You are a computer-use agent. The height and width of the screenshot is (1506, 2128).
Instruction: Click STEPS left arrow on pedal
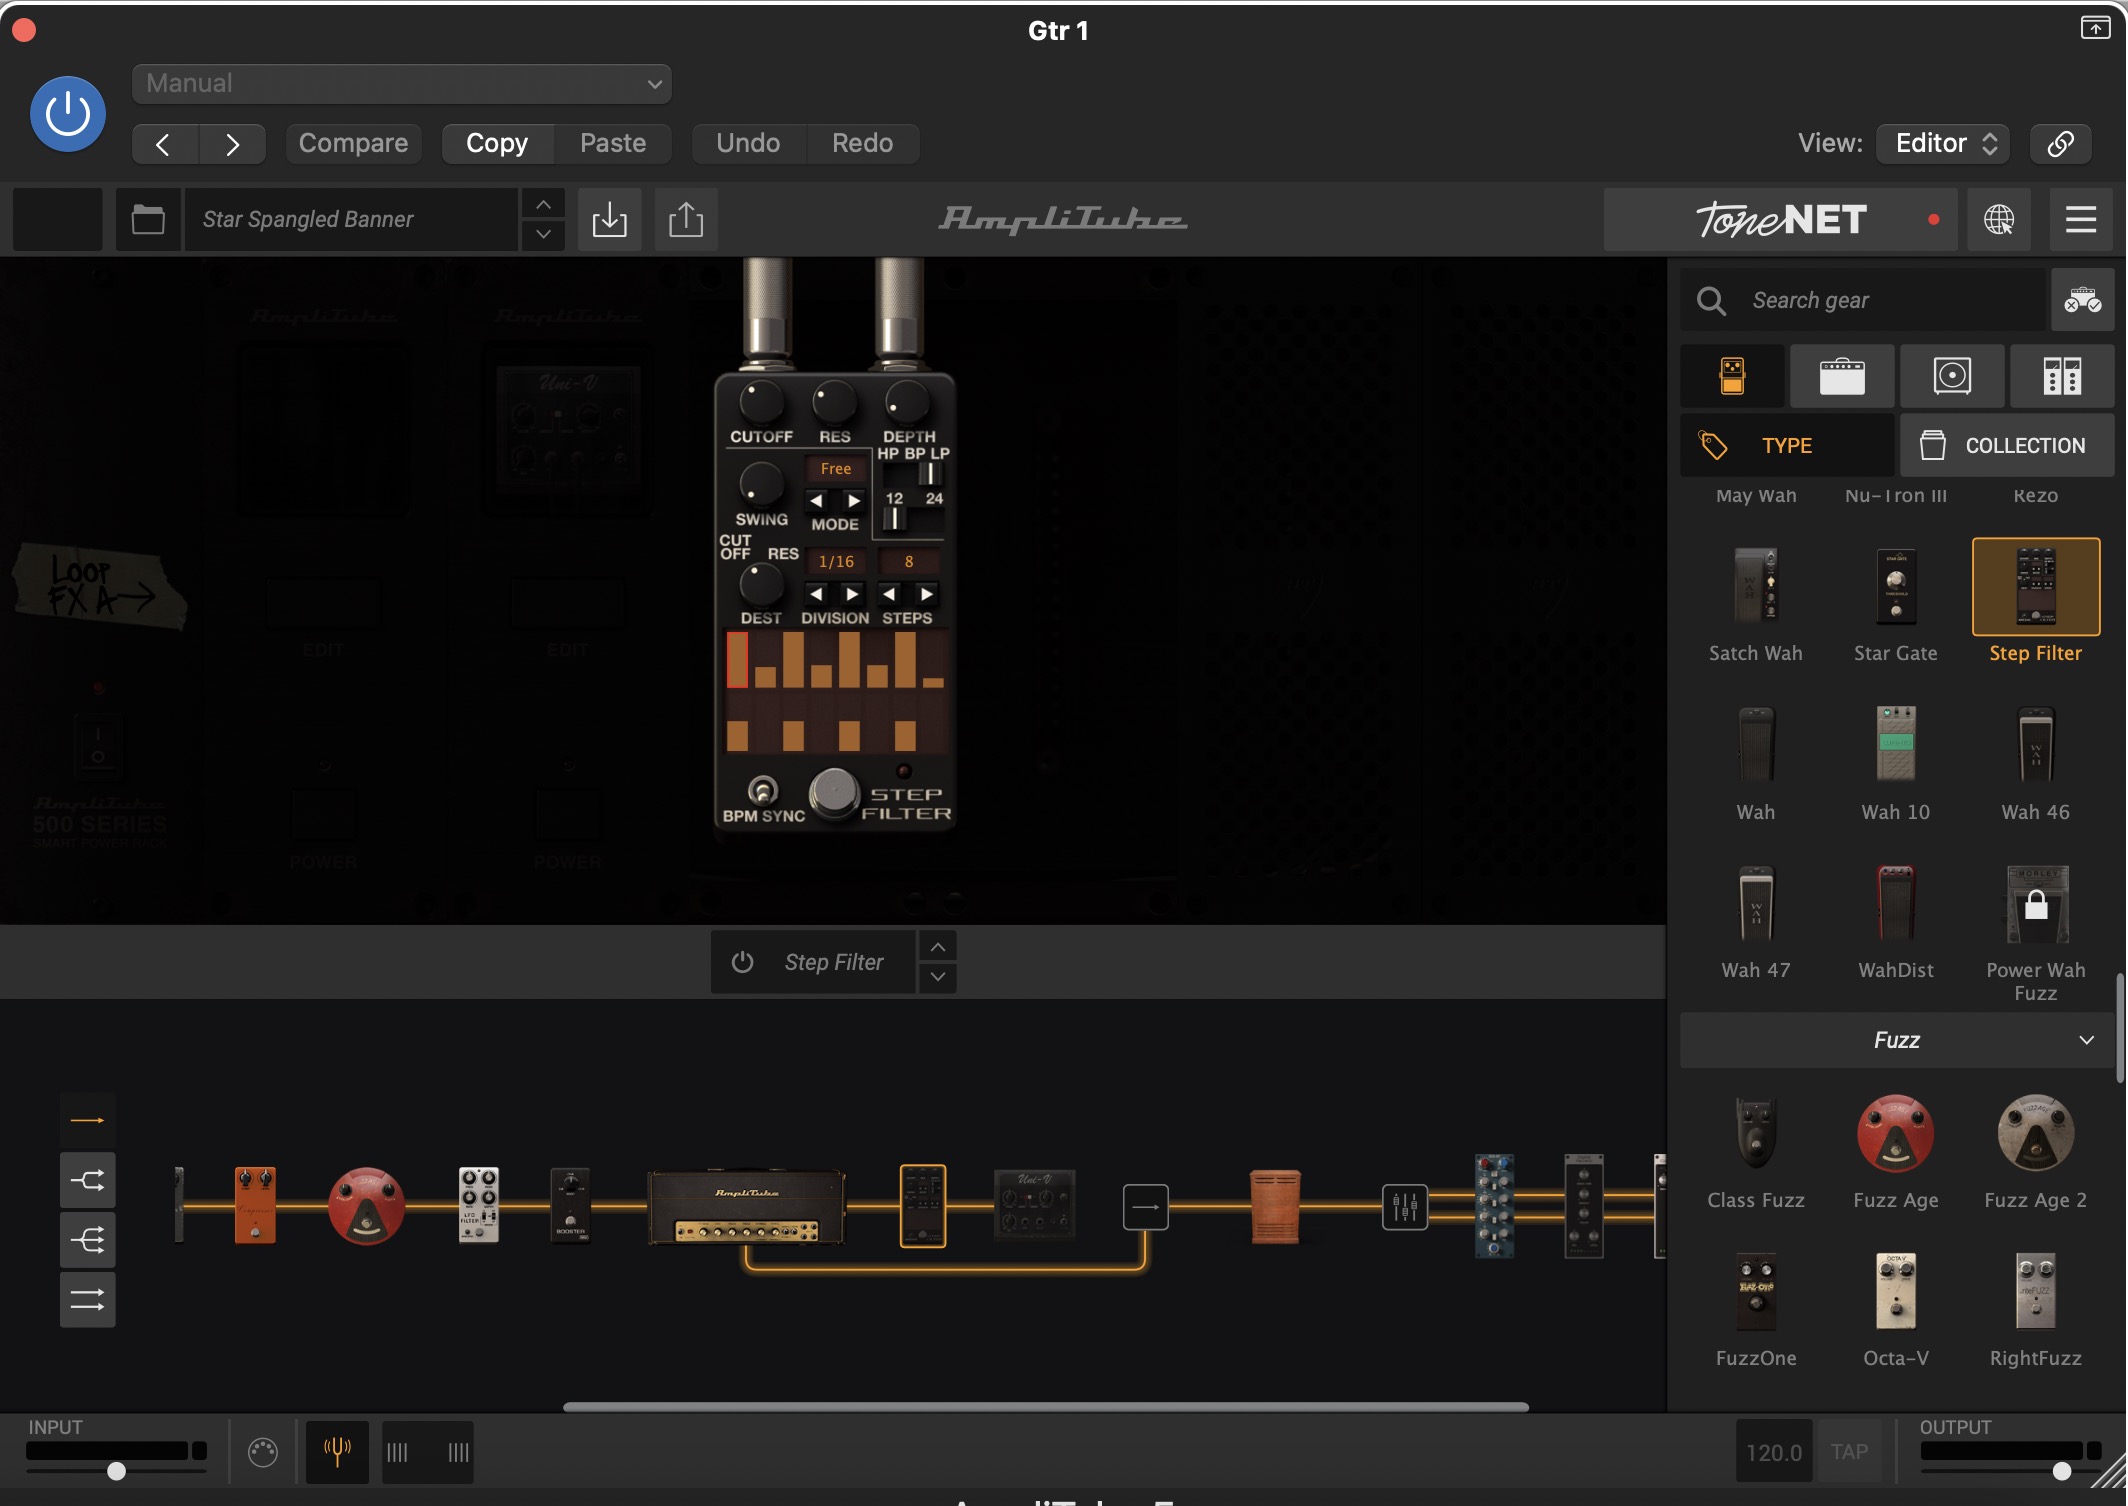pos(890,594)
